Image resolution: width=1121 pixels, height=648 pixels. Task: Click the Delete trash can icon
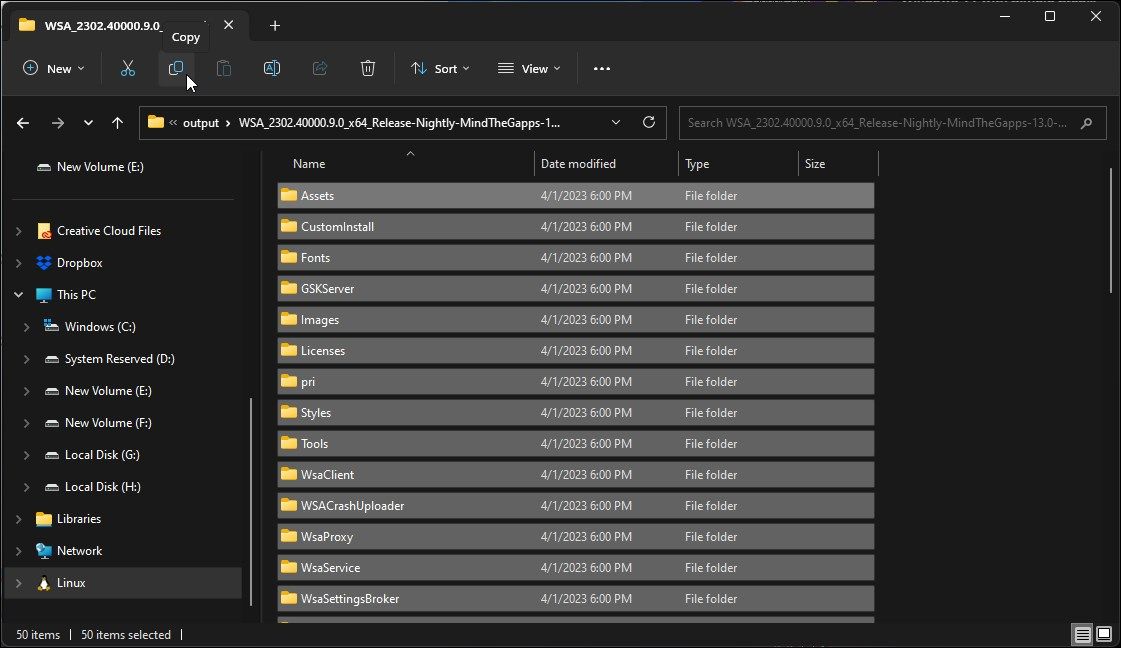(x=367, y=69)
